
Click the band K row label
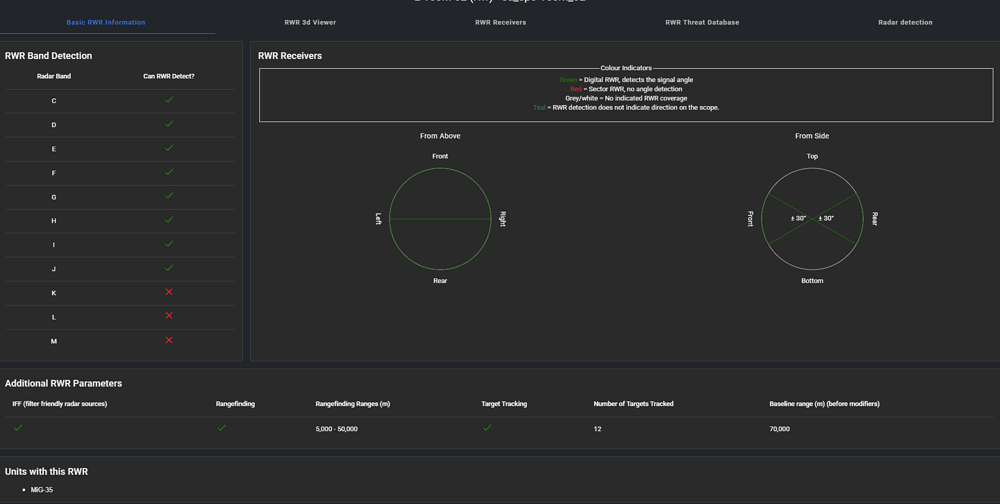point(54,293)
